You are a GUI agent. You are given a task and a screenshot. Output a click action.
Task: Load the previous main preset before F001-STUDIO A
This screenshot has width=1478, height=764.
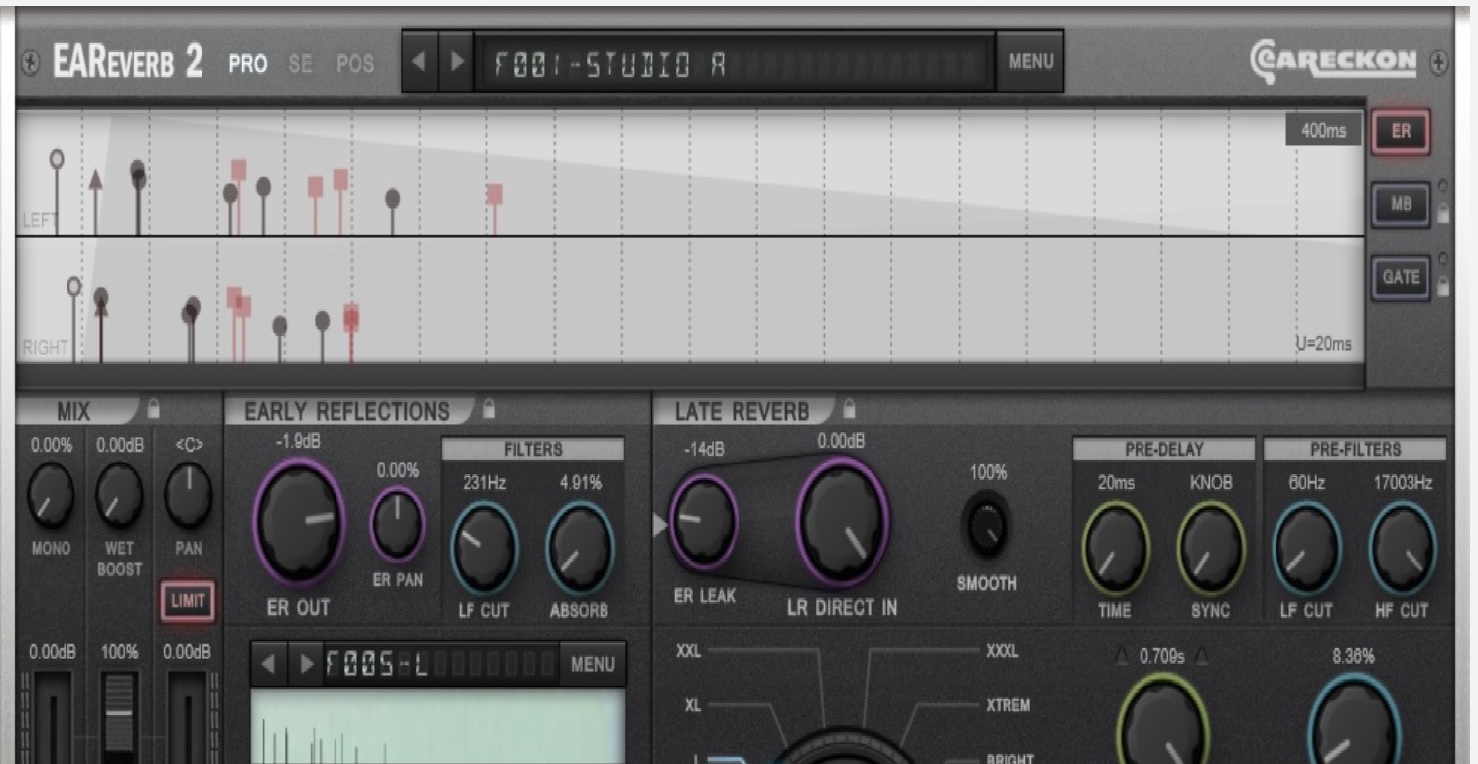(x=420, y=61)
